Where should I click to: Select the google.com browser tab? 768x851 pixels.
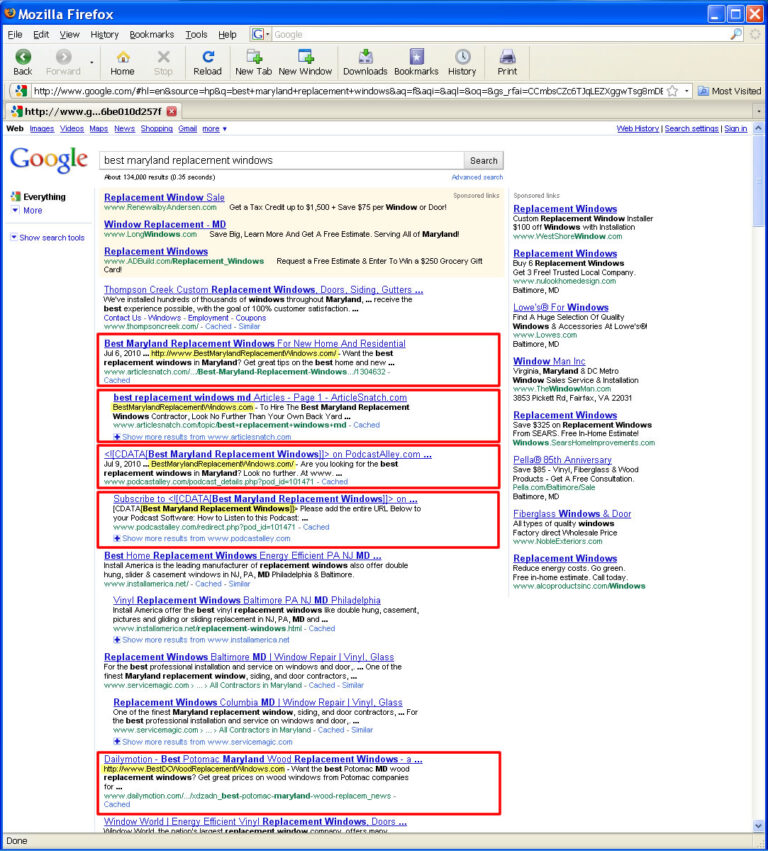(93, 111)
